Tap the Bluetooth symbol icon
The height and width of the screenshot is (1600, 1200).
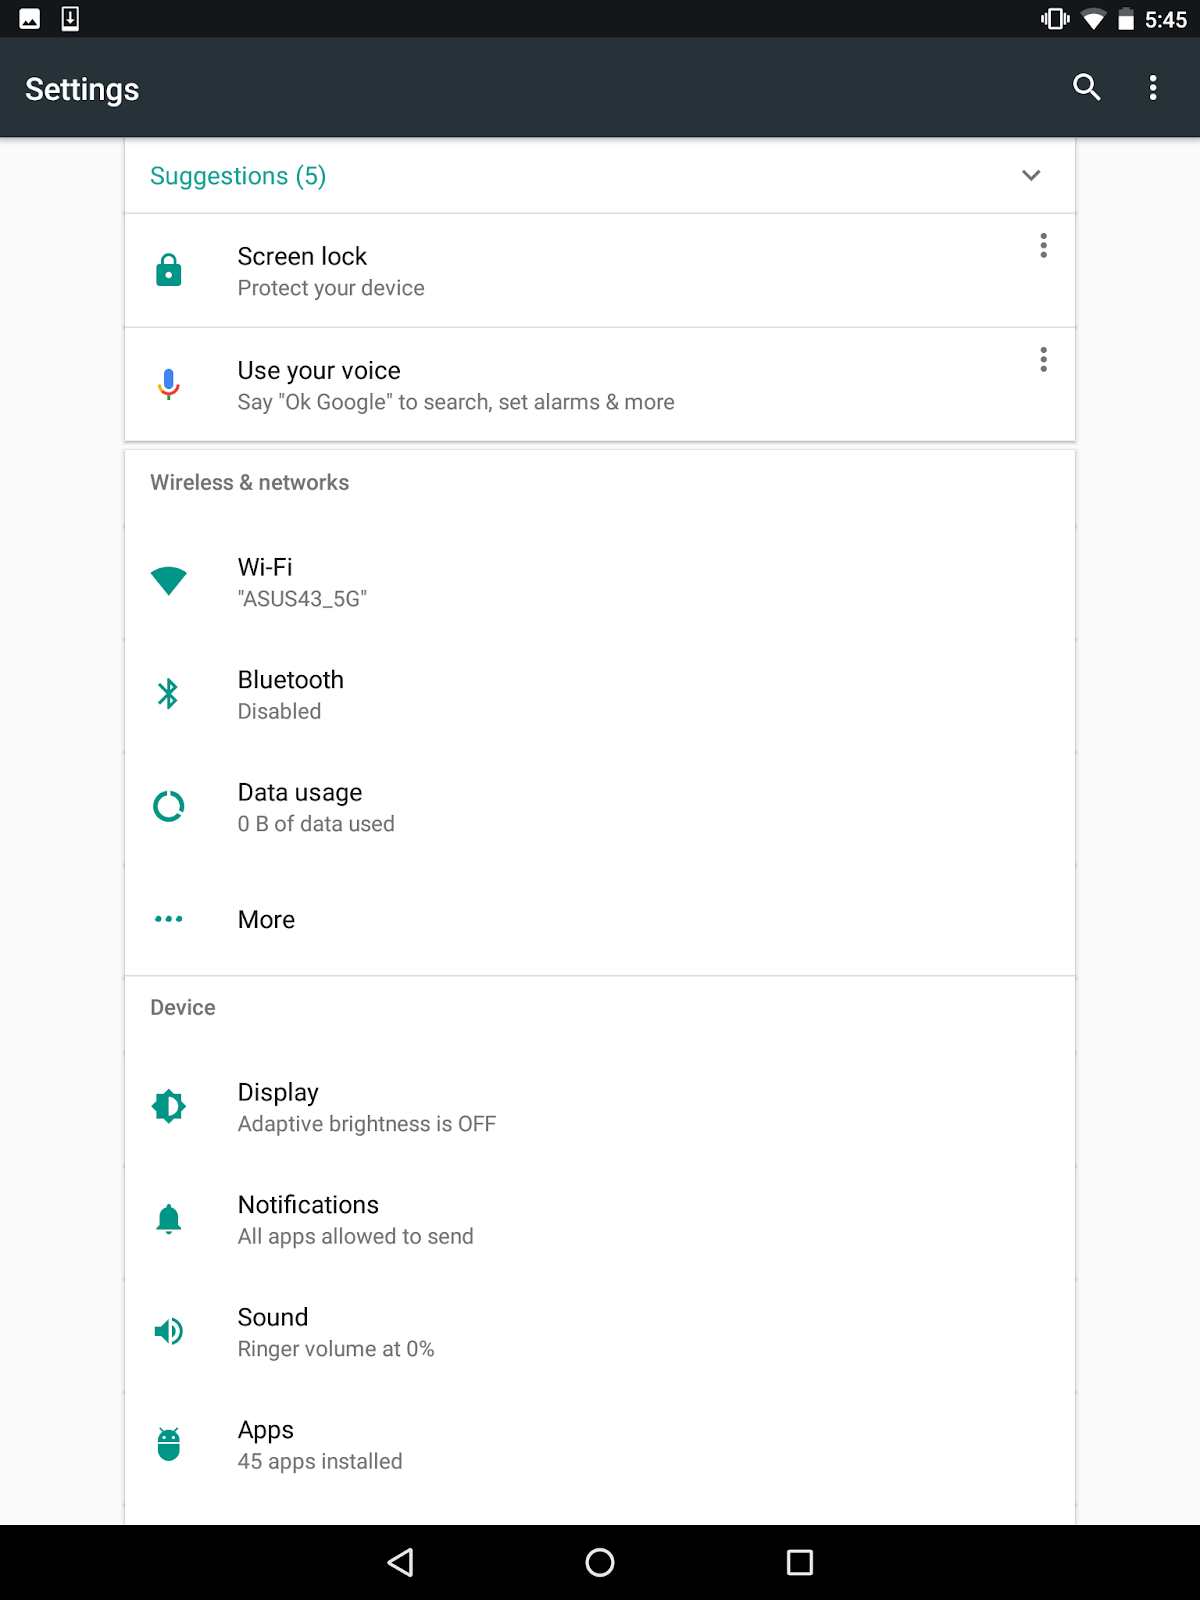click(169, 694)
